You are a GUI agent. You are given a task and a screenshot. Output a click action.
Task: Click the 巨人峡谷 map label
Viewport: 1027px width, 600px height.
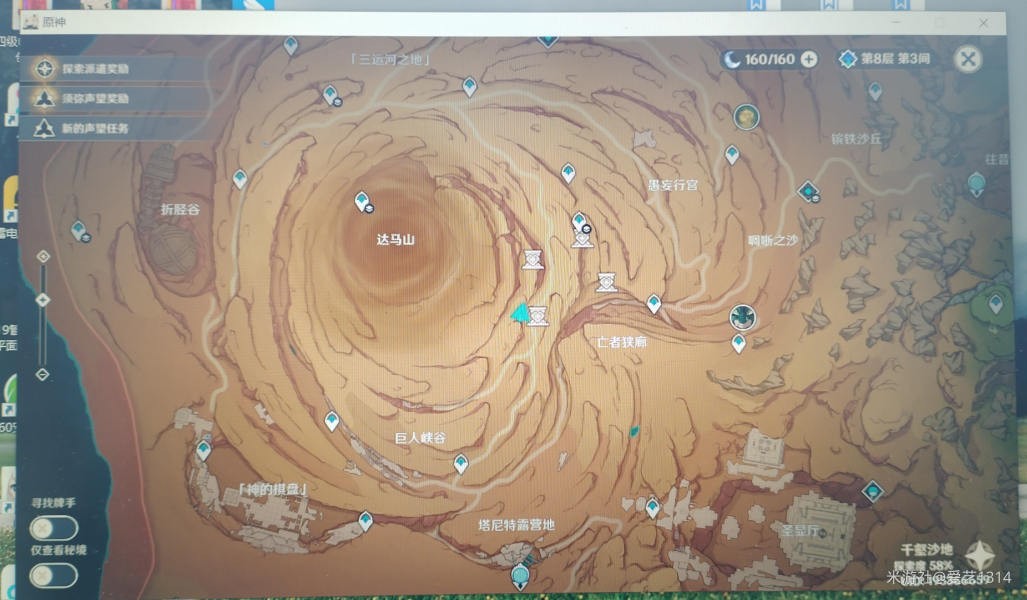(x=420, y=438)
